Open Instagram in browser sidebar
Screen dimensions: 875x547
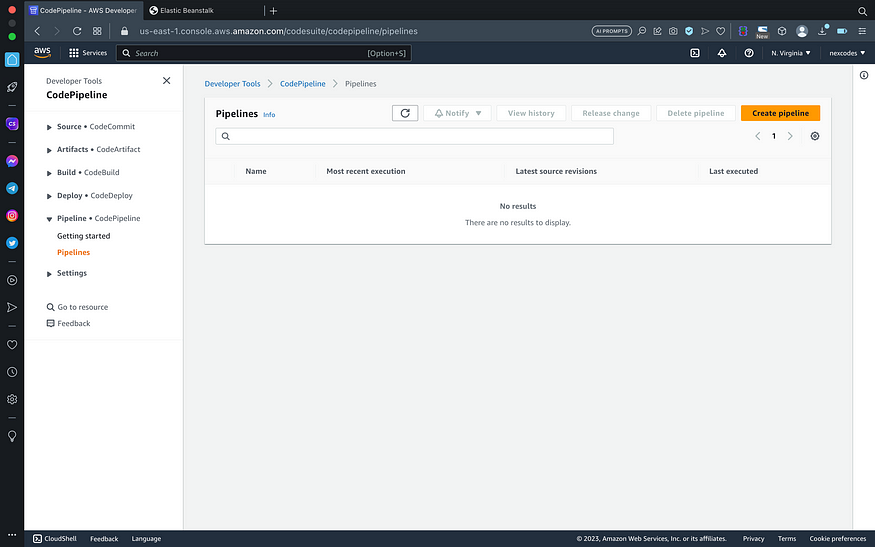tap(12, 215)
